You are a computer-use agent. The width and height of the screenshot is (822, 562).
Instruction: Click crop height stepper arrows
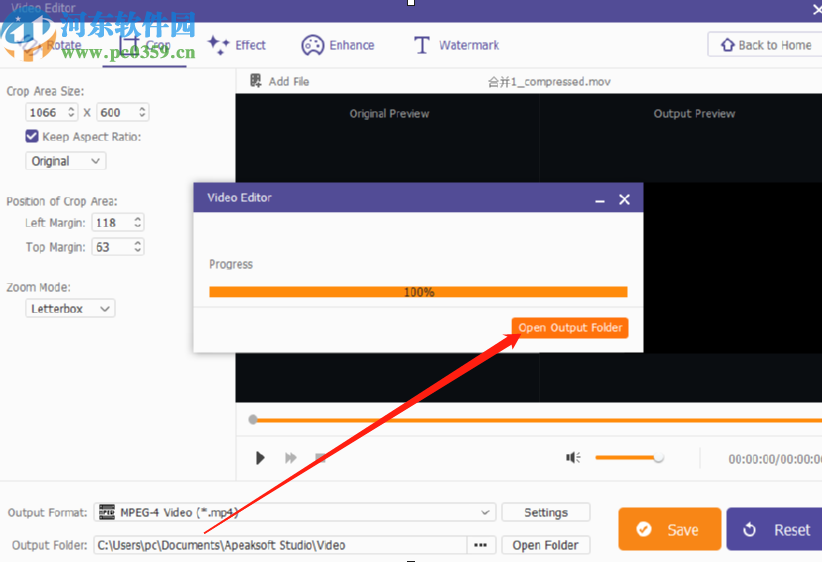pyautogui.click(x=142, y=112)
